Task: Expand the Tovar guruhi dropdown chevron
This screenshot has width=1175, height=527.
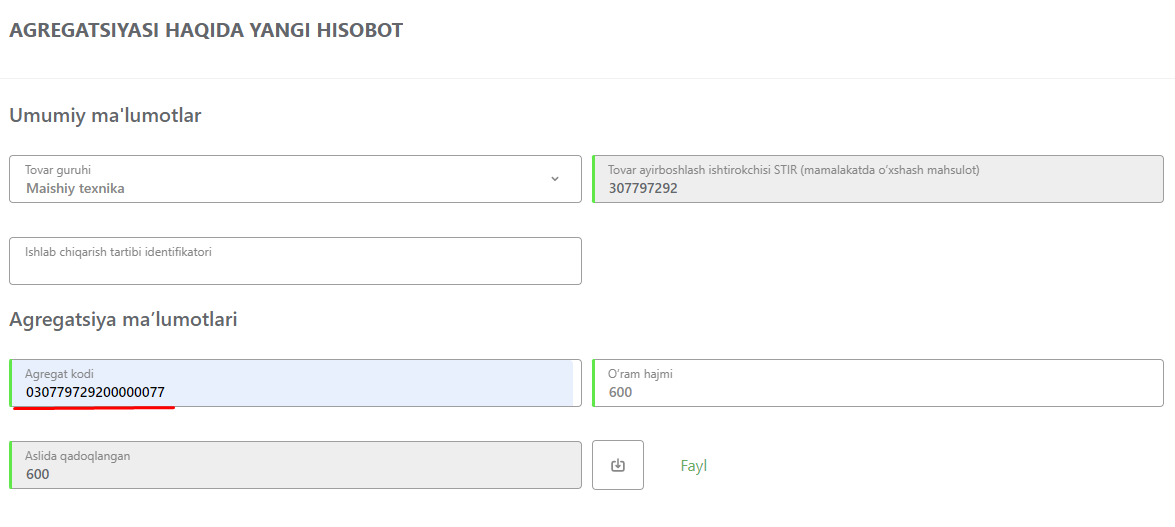Action: (x=555, y=178)
